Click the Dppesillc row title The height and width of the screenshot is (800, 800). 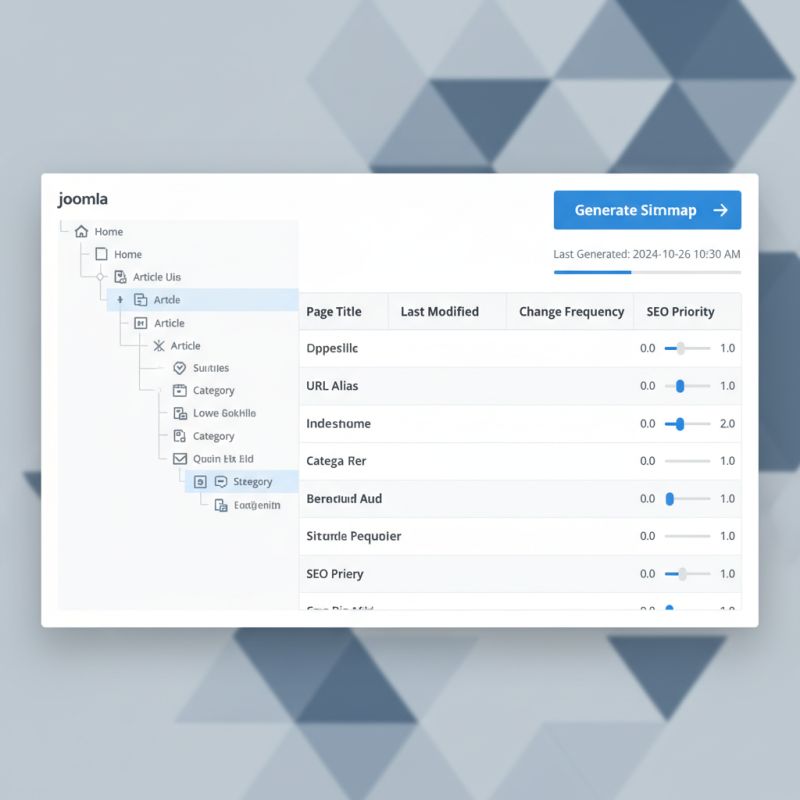point(332,348)
